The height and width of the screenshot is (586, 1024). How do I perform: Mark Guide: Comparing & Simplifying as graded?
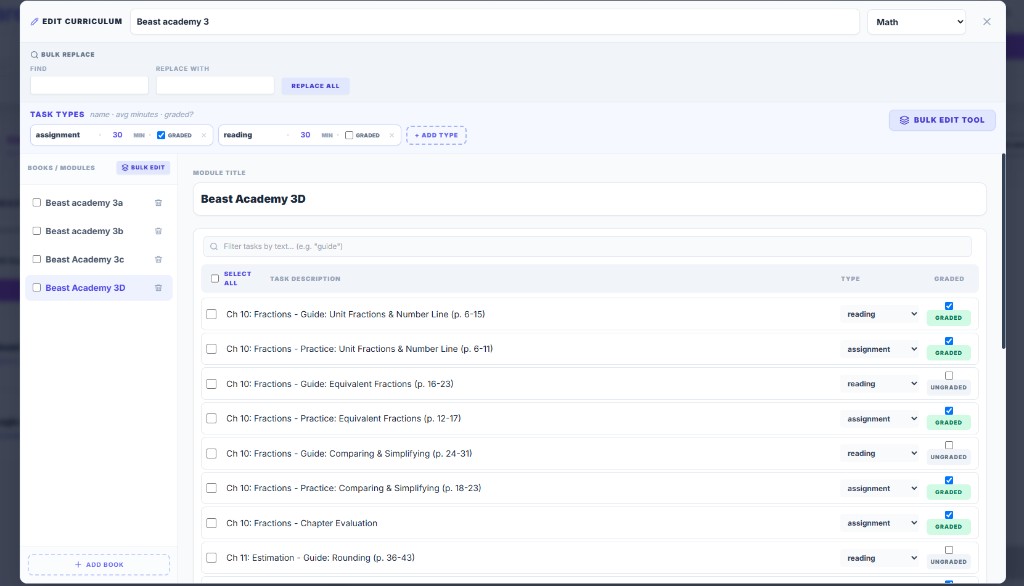coord(949,446)
